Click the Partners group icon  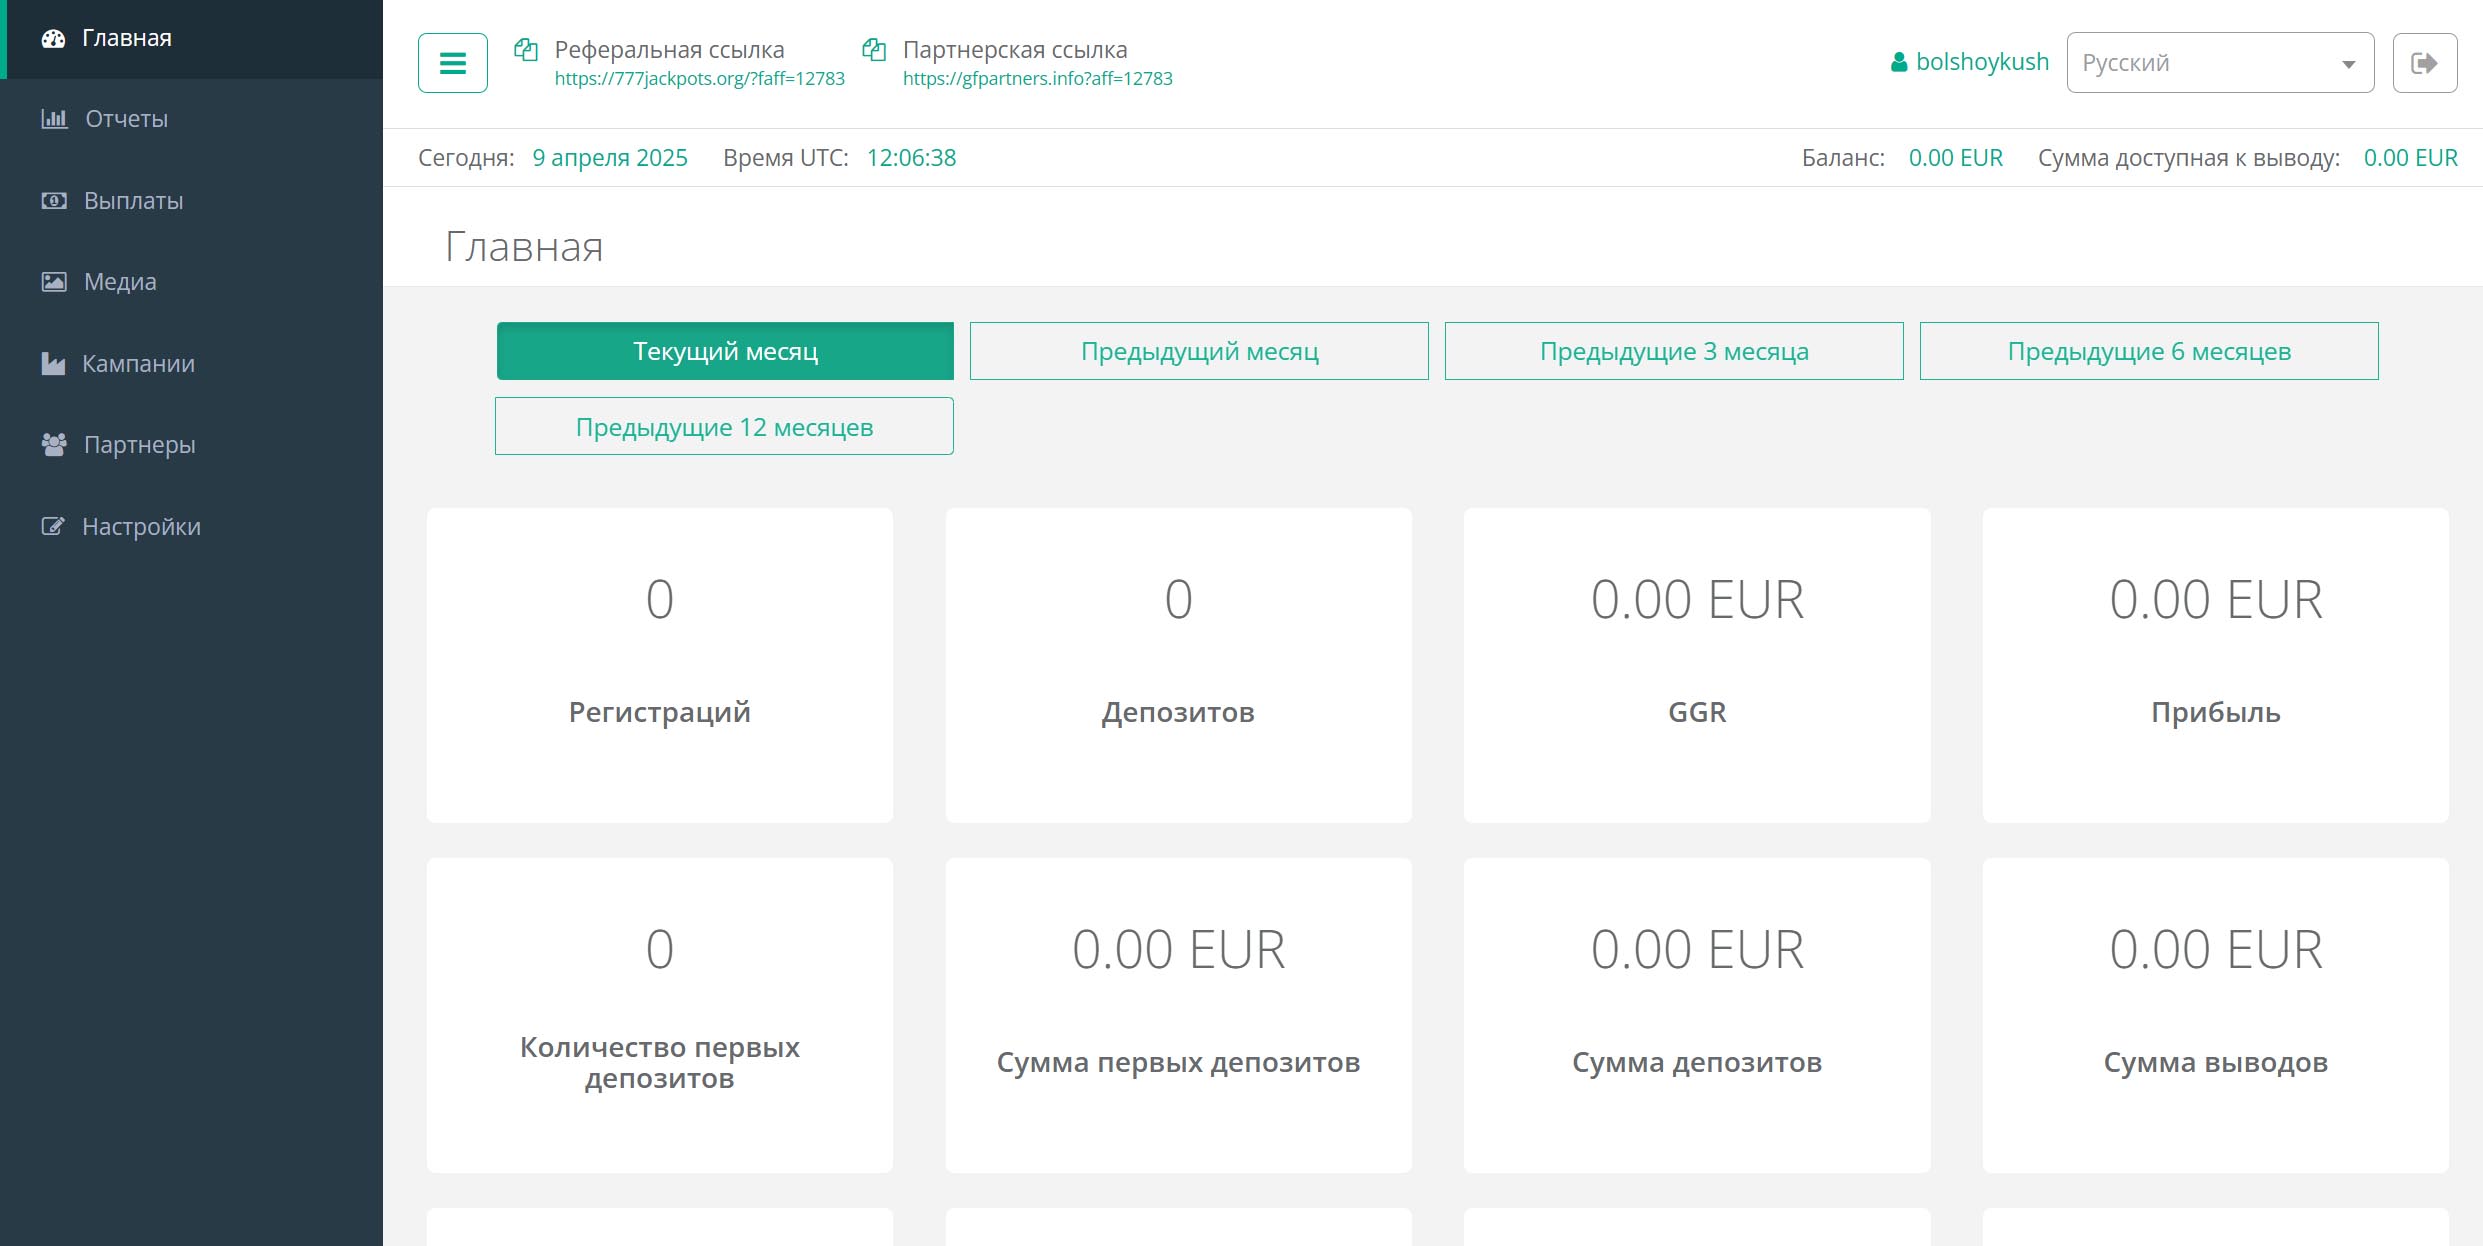click(54, 444)
